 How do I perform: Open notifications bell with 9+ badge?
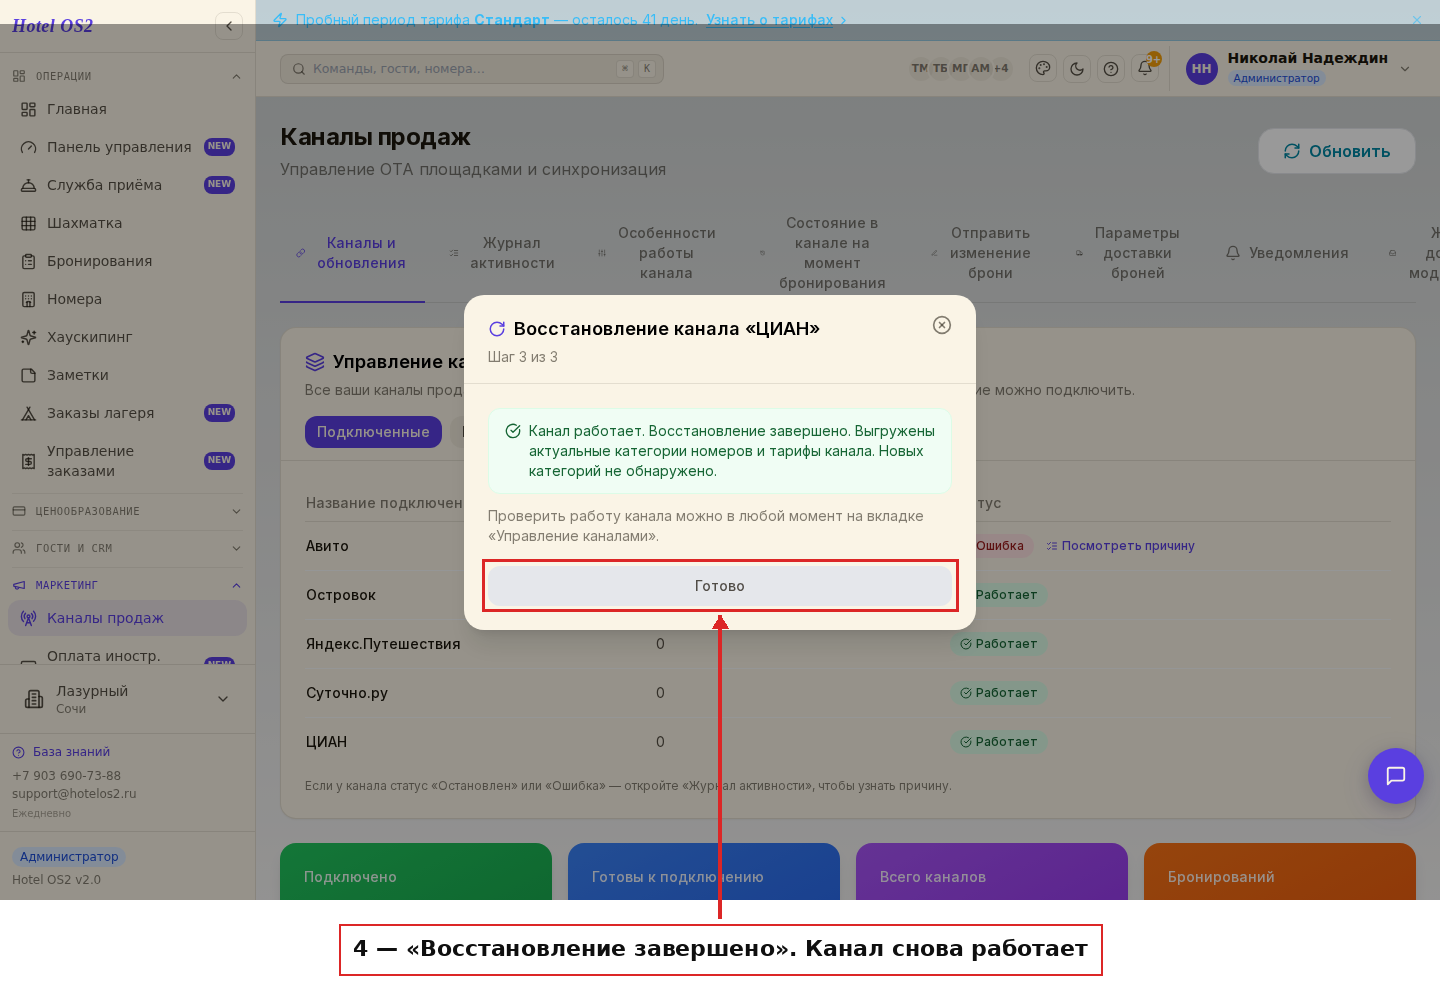[1146, 68]
